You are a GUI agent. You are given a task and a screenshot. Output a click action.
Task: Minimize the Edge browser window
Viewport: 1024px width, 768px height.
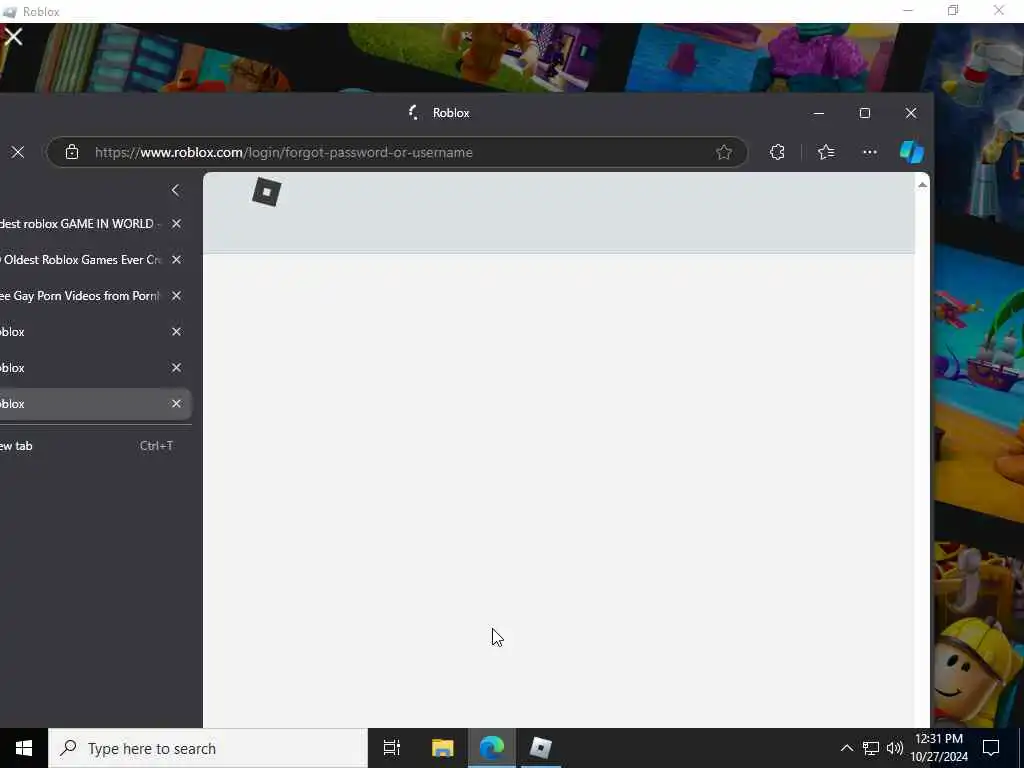(x=818, y=113)
